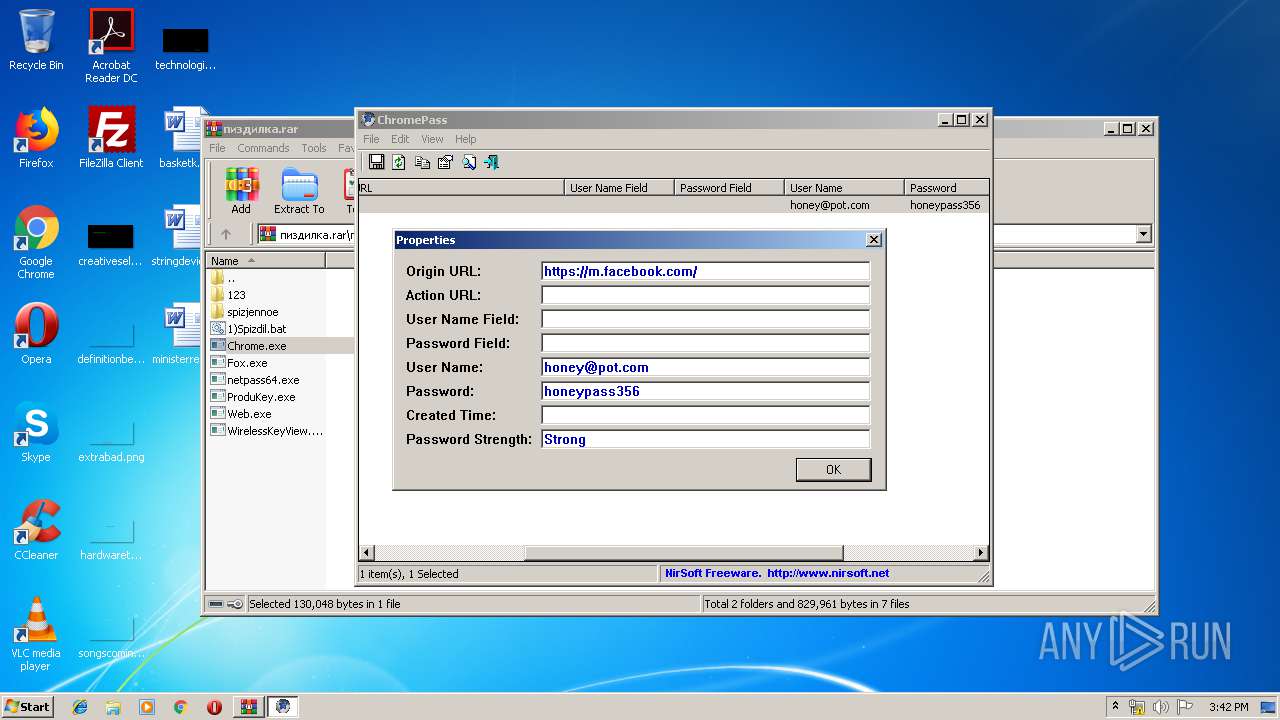The image size is (1280, 720).
Task: Click Opera icon in taskbar
Action: coord(214,707)
